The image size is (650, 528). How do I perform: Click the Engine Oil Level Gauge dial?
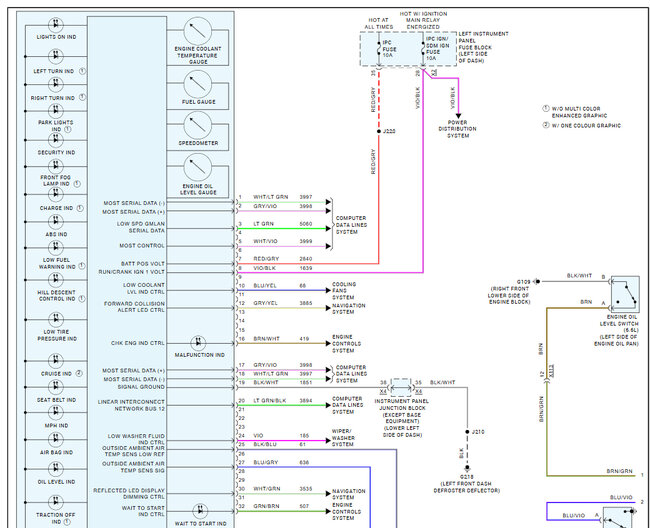(x=198, y=167)
